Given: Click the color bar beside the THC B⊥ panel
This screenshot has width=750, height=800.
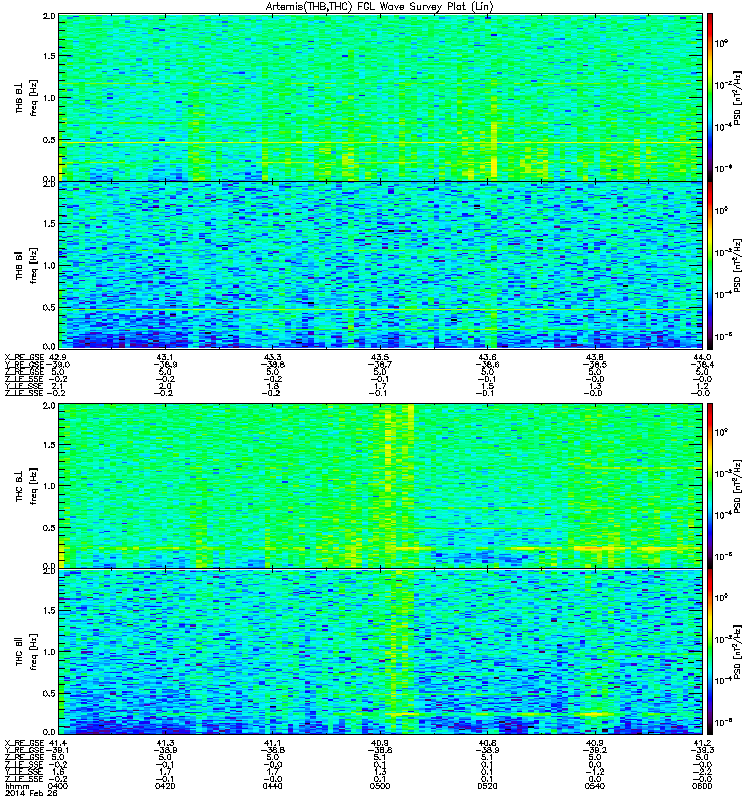Looking at the screenshot, I should [x=709, y=485].
